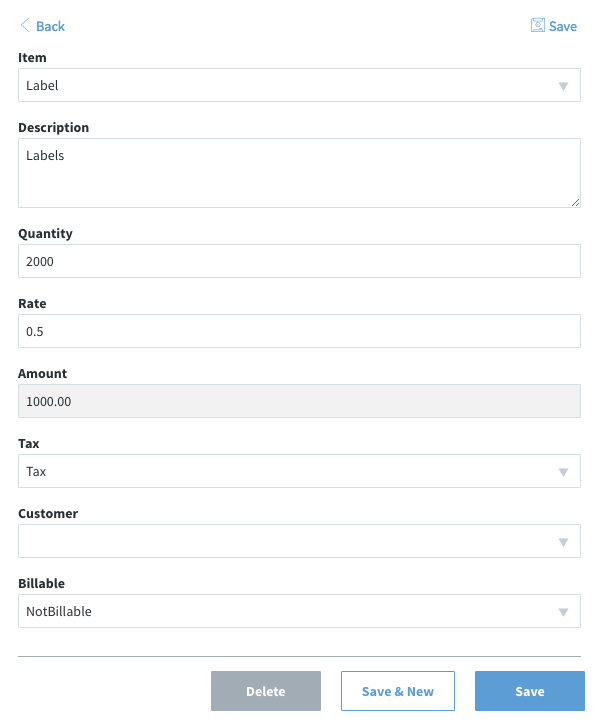Click the Save link in header
Screen dimensions: 597x722
562,26
